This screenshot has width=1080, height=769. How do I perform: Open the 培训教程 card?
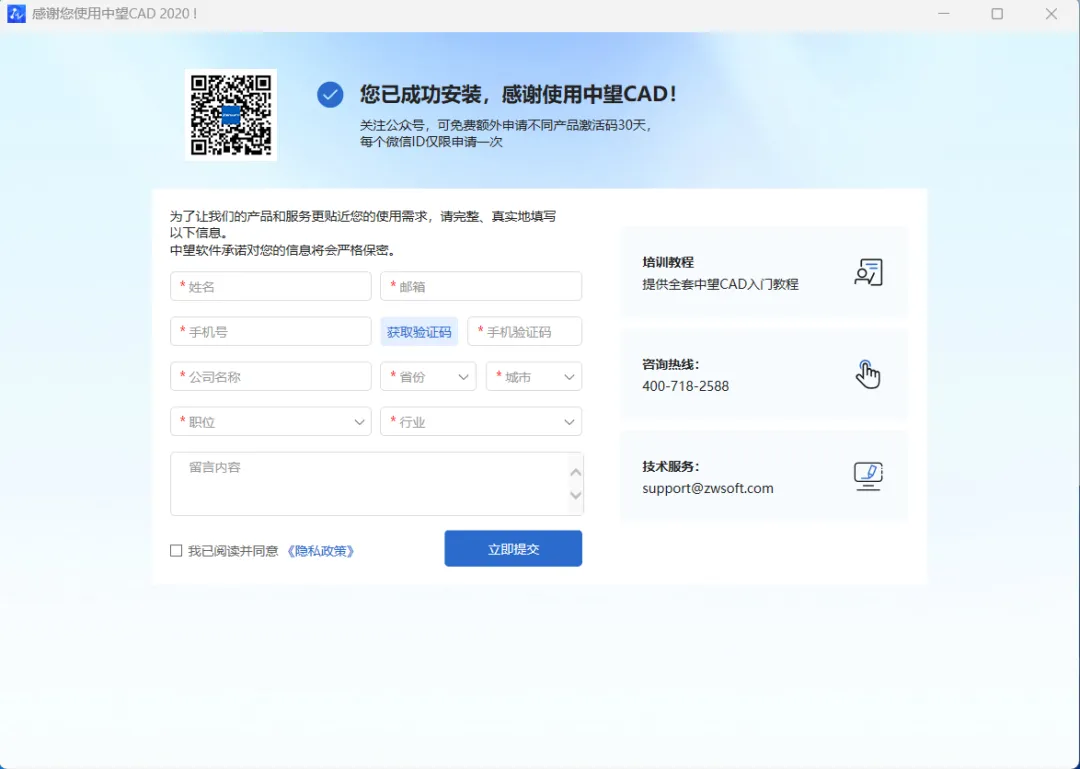(x=764, y=272)
